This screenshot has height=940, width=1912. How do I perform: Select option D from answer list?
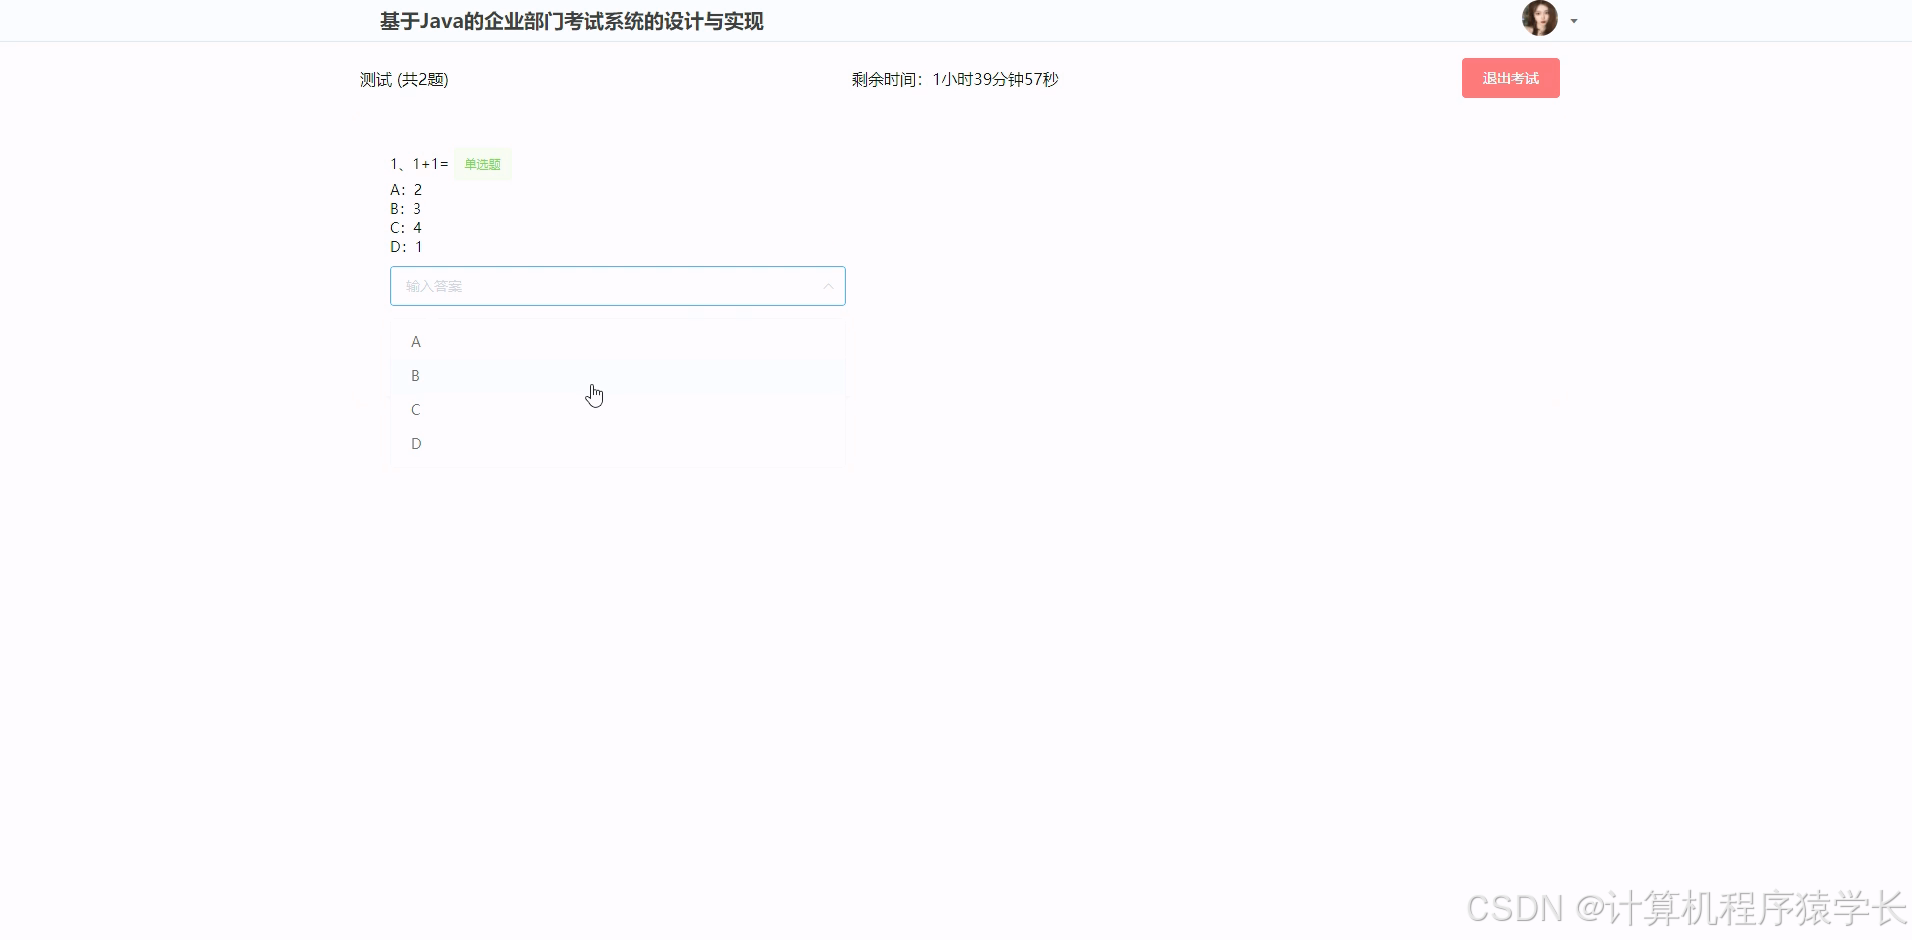tap(617, 444)
